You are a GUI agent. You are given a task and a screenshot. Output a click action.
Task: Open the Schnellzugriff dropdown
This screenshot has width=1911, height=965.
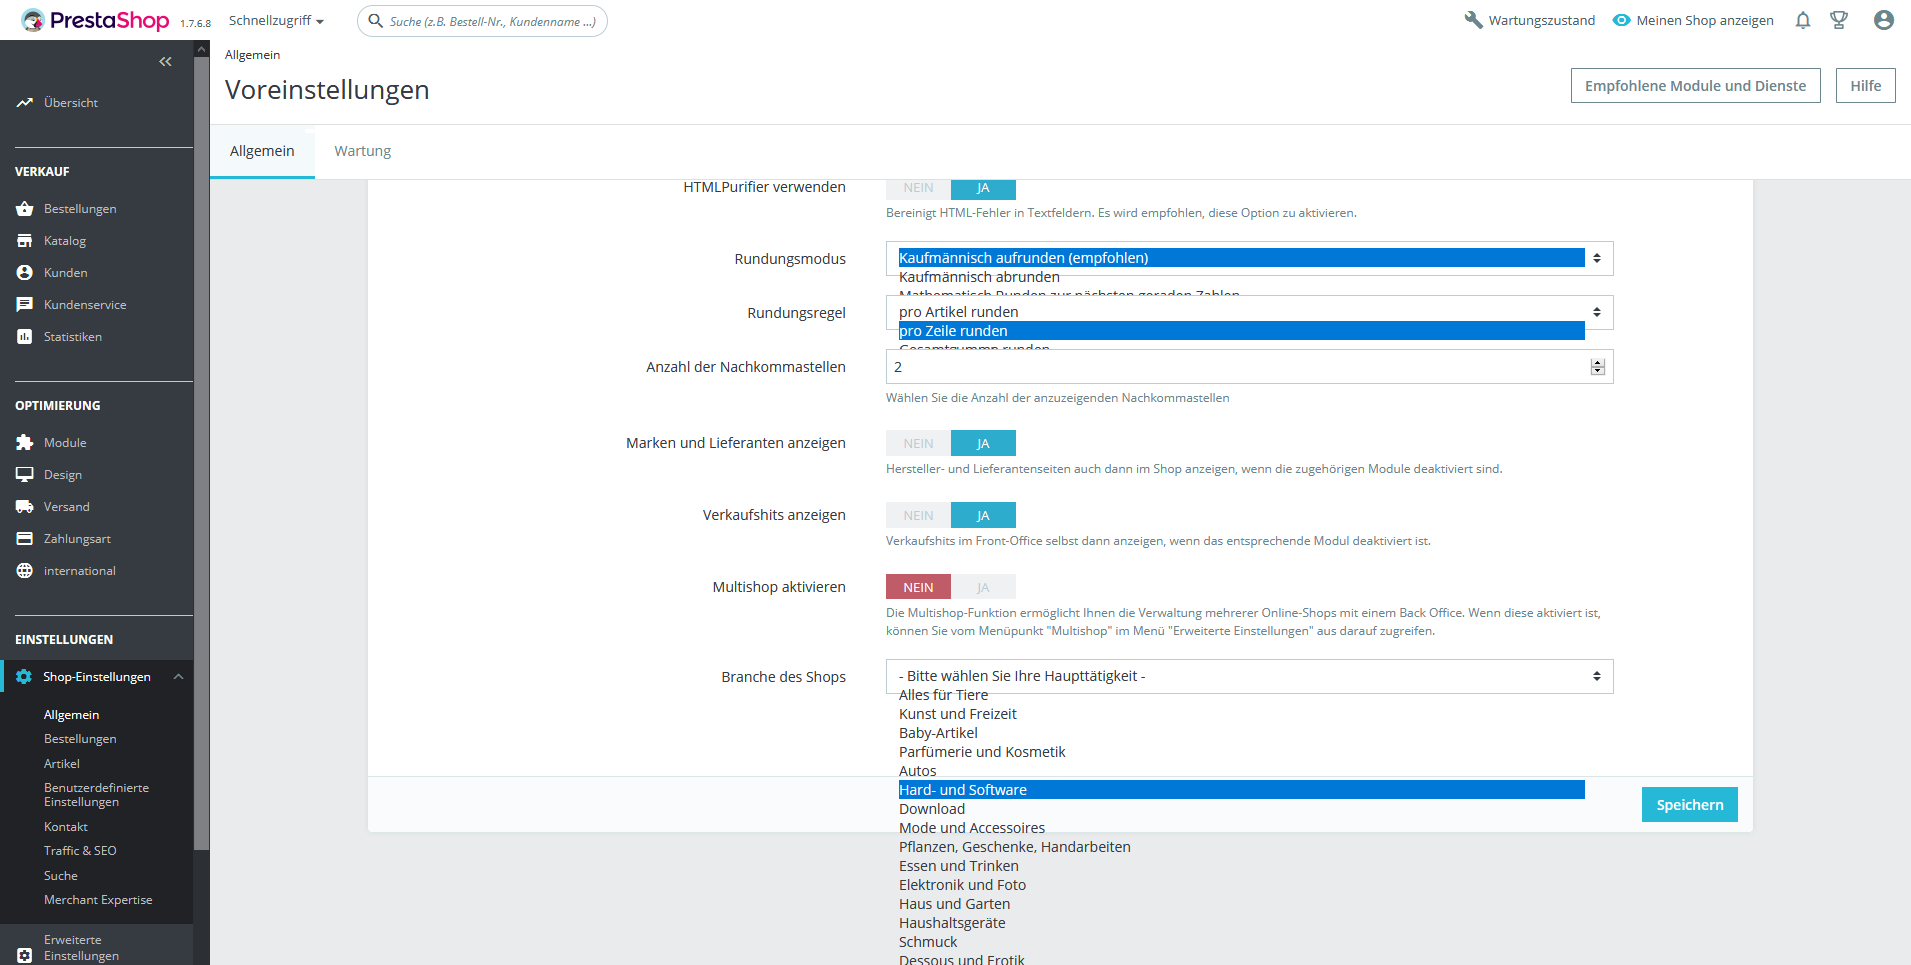tap(276, 21)
